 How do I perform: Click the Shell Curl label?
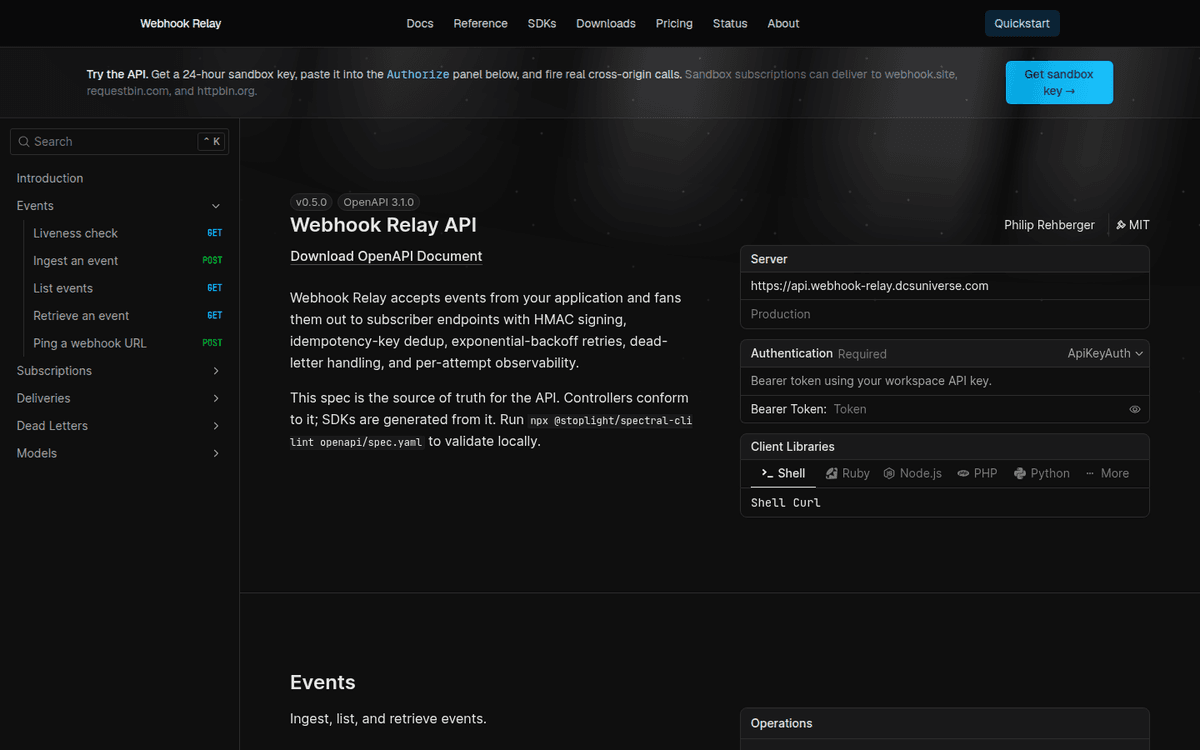pos(786,503)
